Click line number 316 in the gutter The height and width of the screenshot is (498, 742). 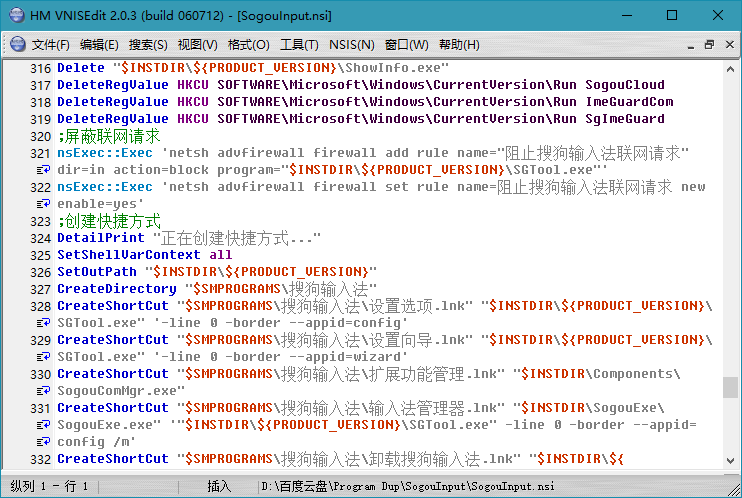[x=40, y=69]
